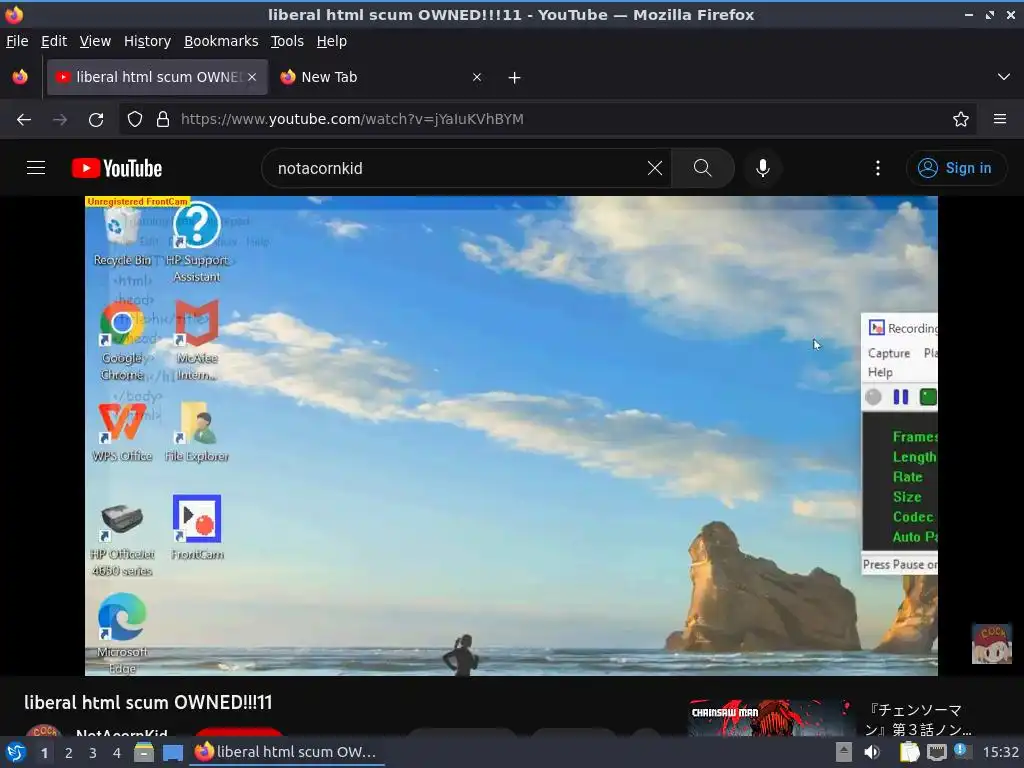Open the Tools menu
The width and height of the screenshot is (1024, 768).
tap(287, 41)
